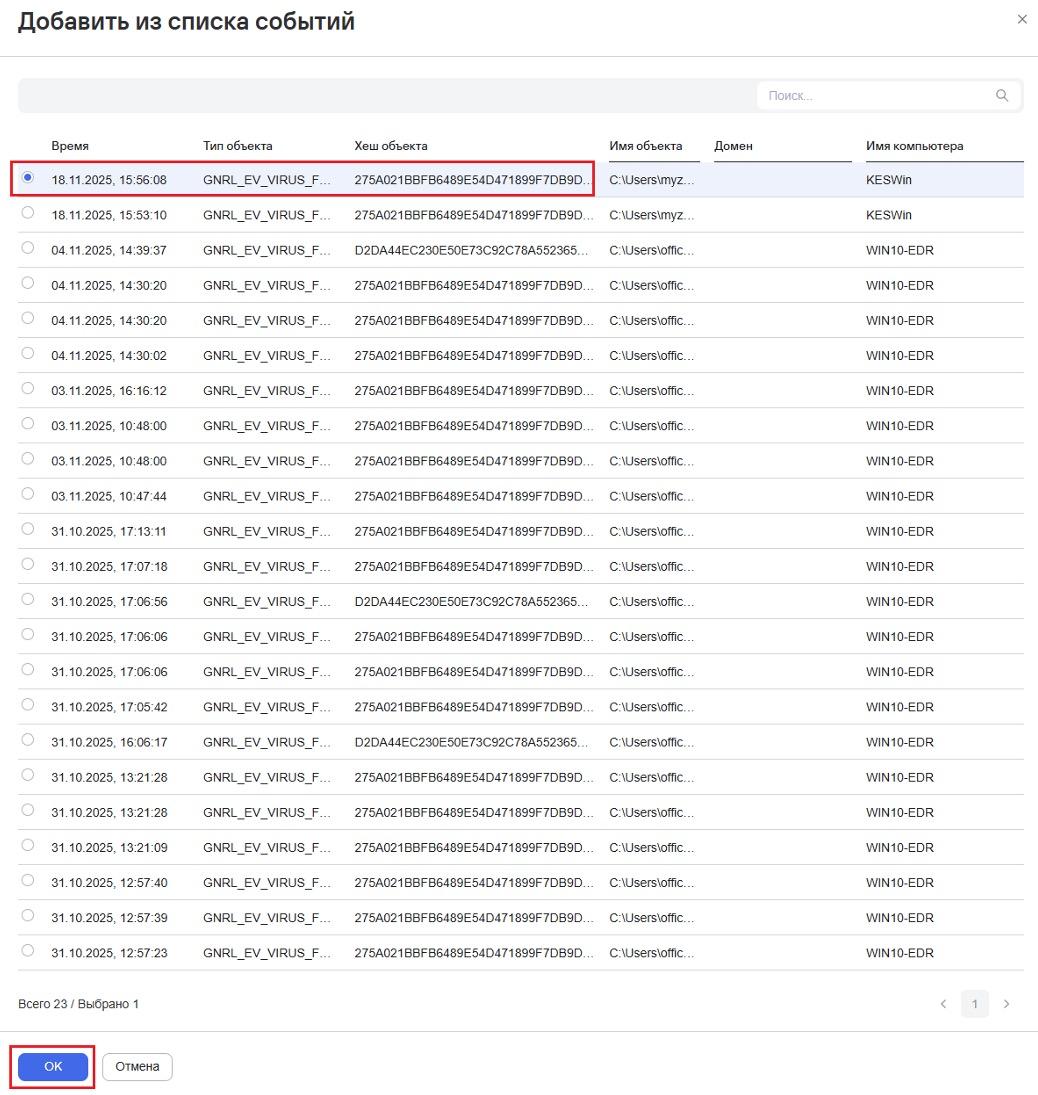The image size is (1038, 1095).
Task: Click the timestamp 31.10.2025, 17:06:56
Action: [x=109, y=601]
